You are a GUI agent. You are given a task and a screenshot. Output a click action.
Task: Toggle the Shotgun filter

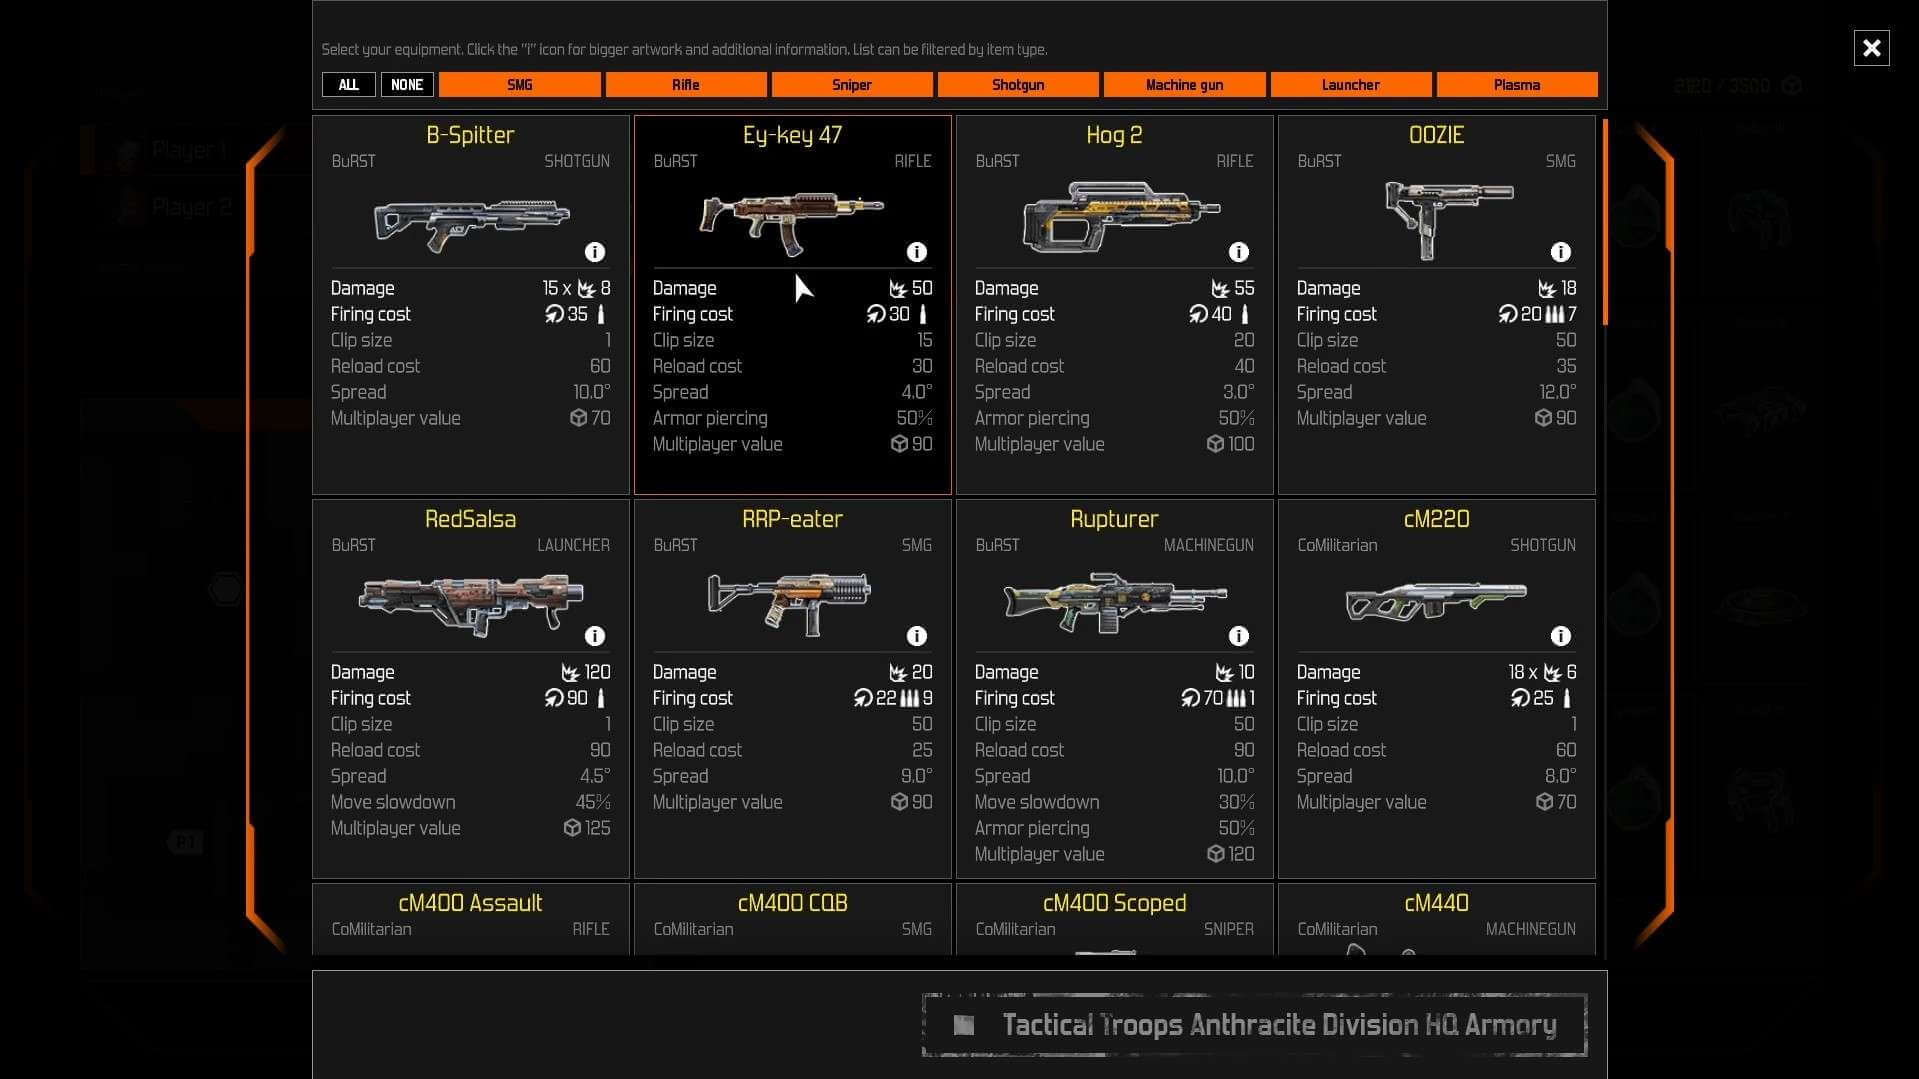[1018, 85]
